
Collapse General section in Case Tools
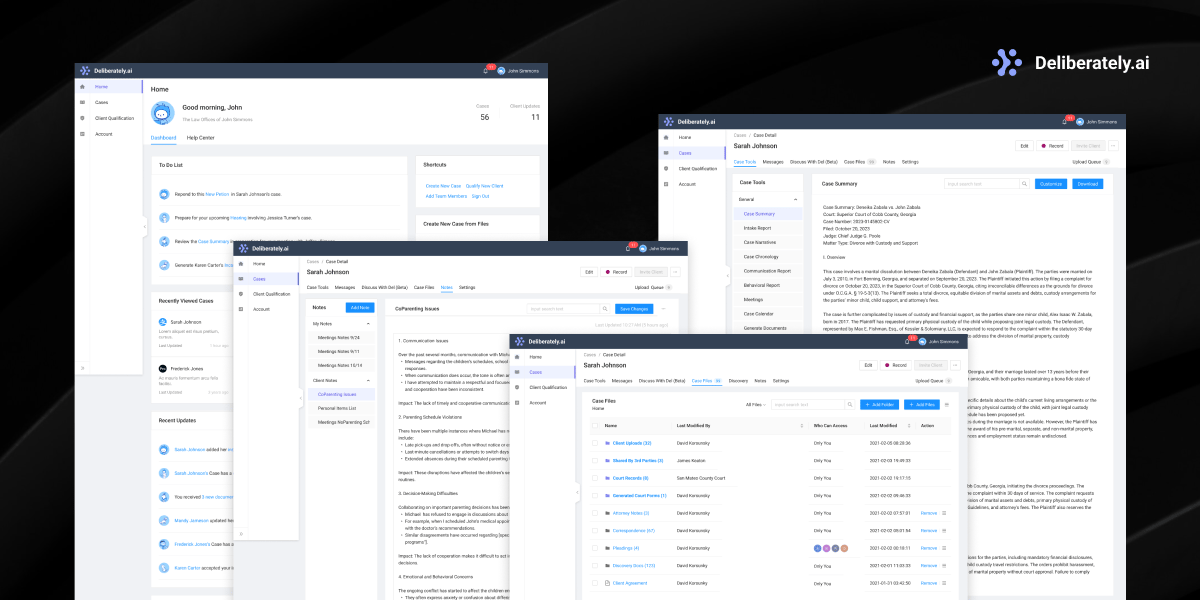point(796,200)
